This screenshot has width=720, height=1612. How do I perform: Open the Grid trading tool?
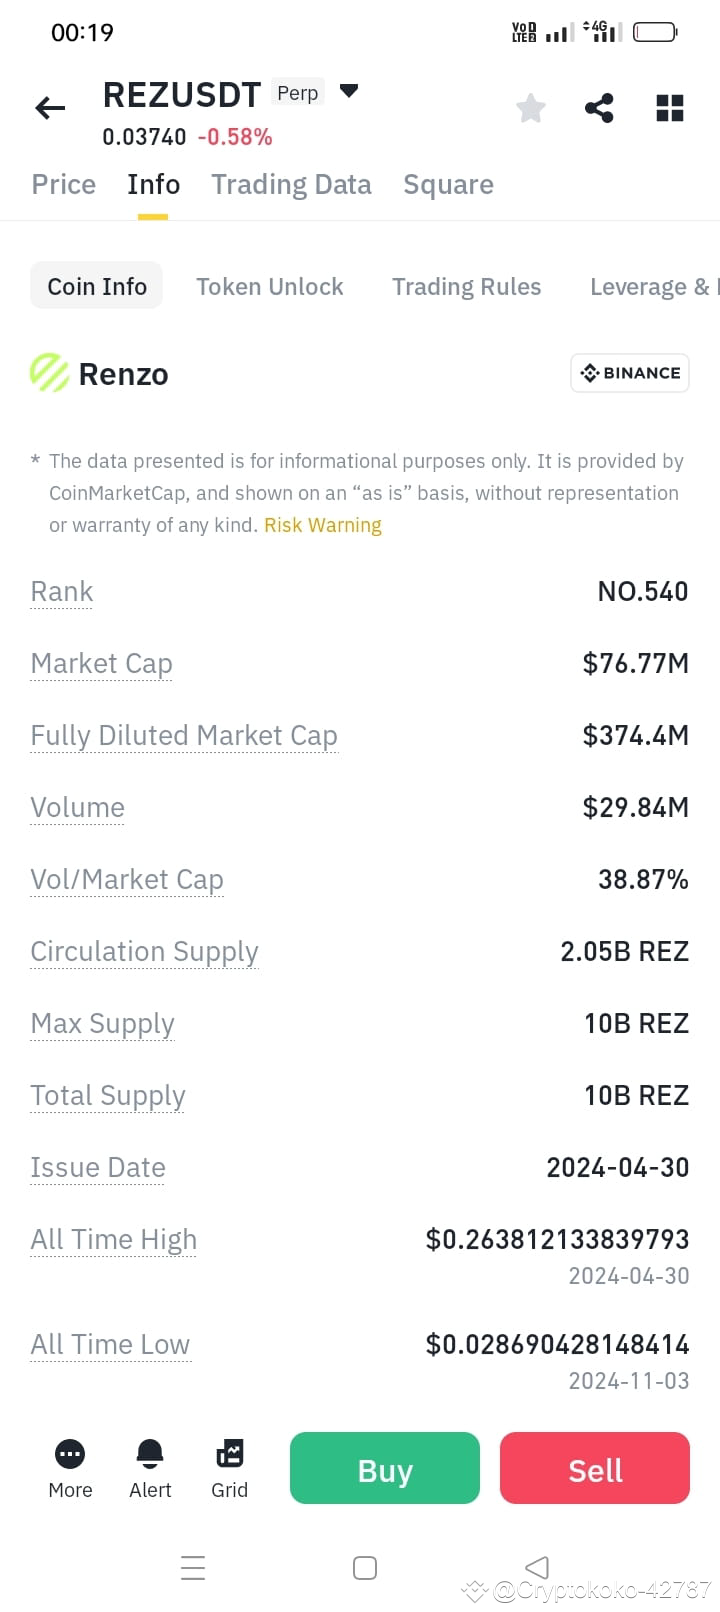tap(229, 1467)
